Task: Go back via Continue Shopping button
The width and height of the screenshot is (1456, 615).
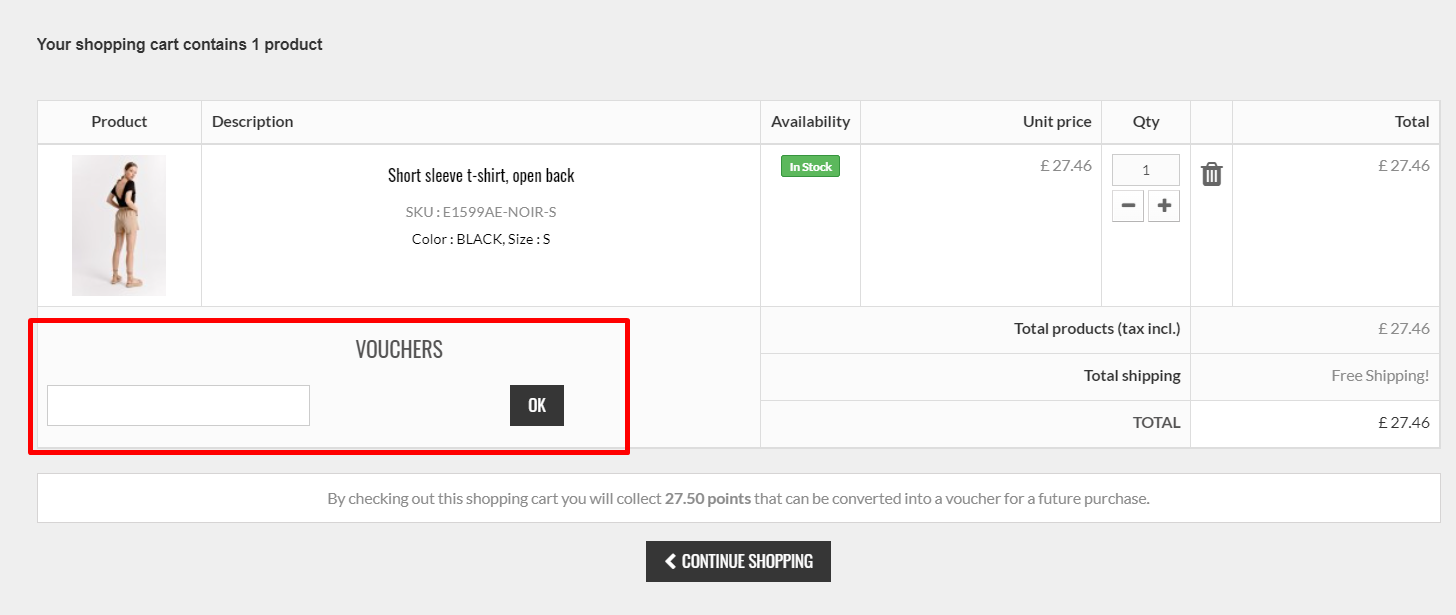Action: coord(738,561)
